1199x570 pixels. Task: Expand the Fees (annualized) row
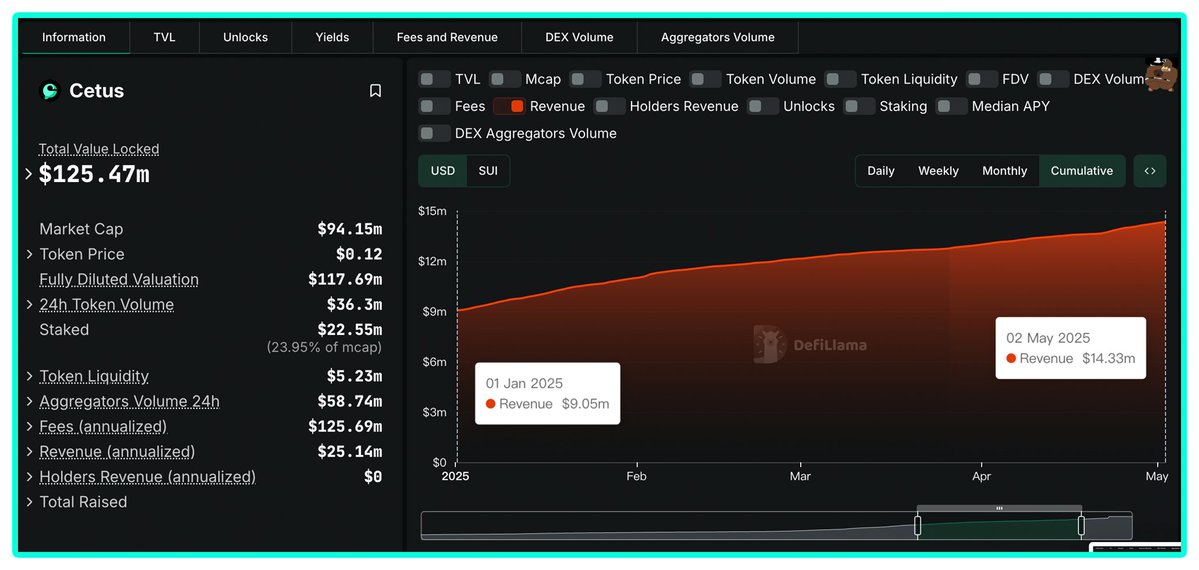(x=29, y=427)
